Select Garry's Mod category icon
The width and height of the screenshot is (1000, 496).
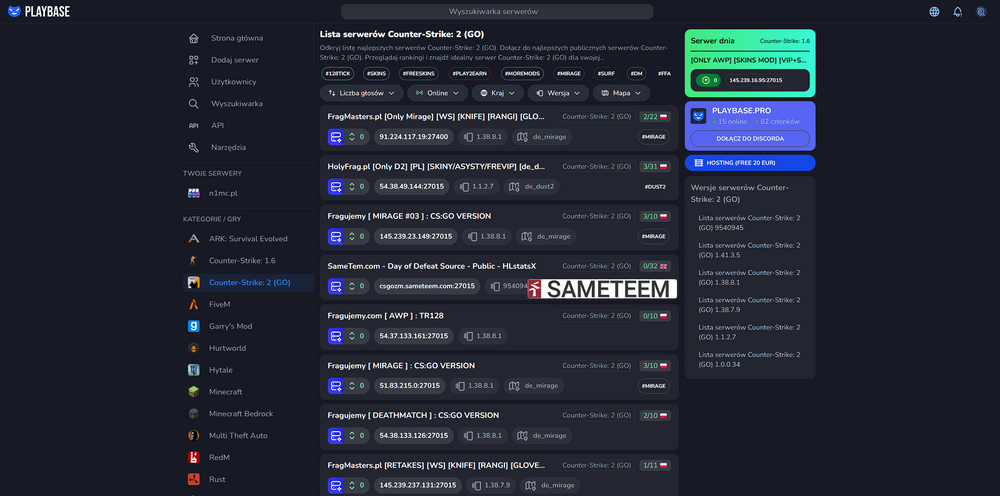(x=194, y=326)
